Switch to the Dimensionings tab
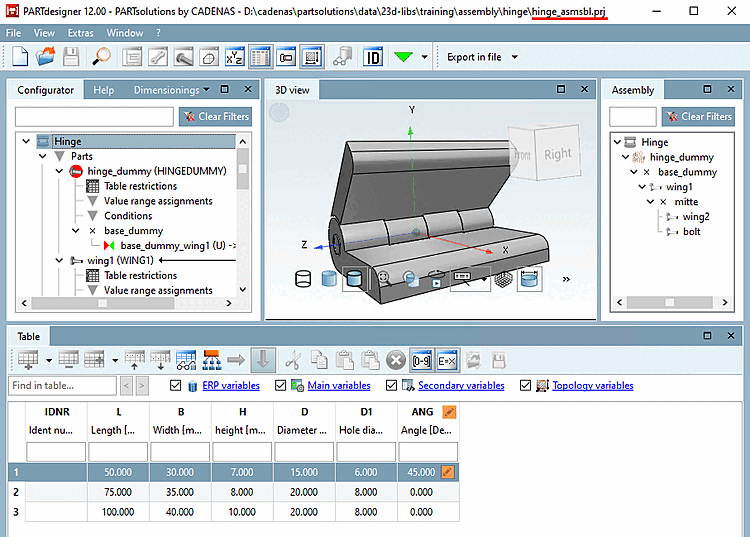This screenshot has width=750, height=537. coord(166,90)
